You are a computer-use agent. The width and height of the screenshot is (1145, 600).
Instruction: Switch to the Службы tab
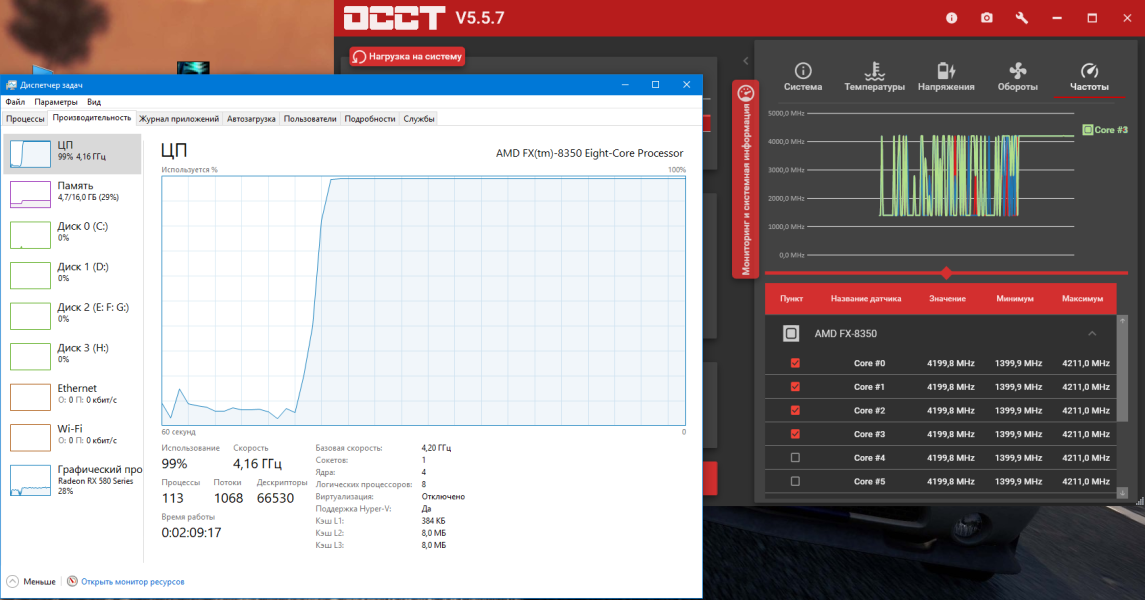(419, 119)
